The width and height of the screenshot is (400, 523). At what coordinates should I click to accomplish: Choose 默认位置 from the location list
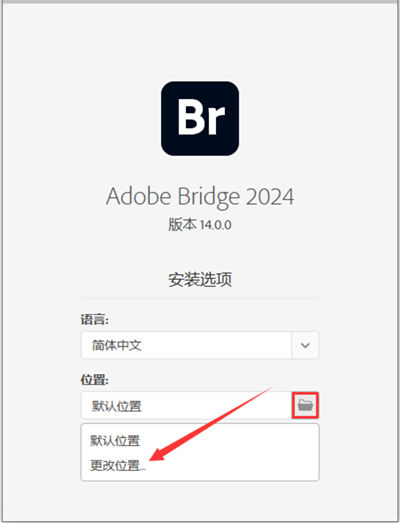click(115, 441)
